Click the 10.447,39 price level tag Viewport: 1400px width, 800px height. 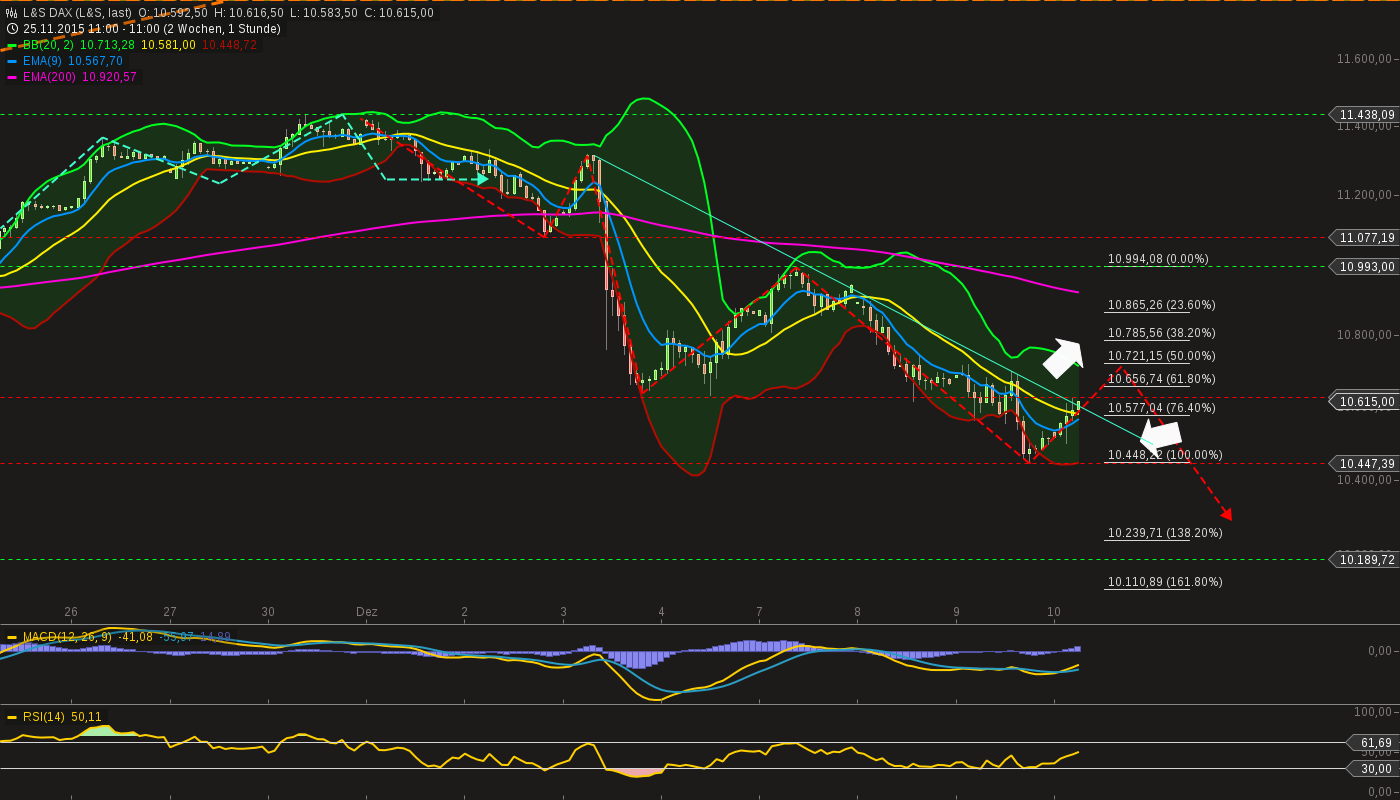click(x=1363, y=464)
